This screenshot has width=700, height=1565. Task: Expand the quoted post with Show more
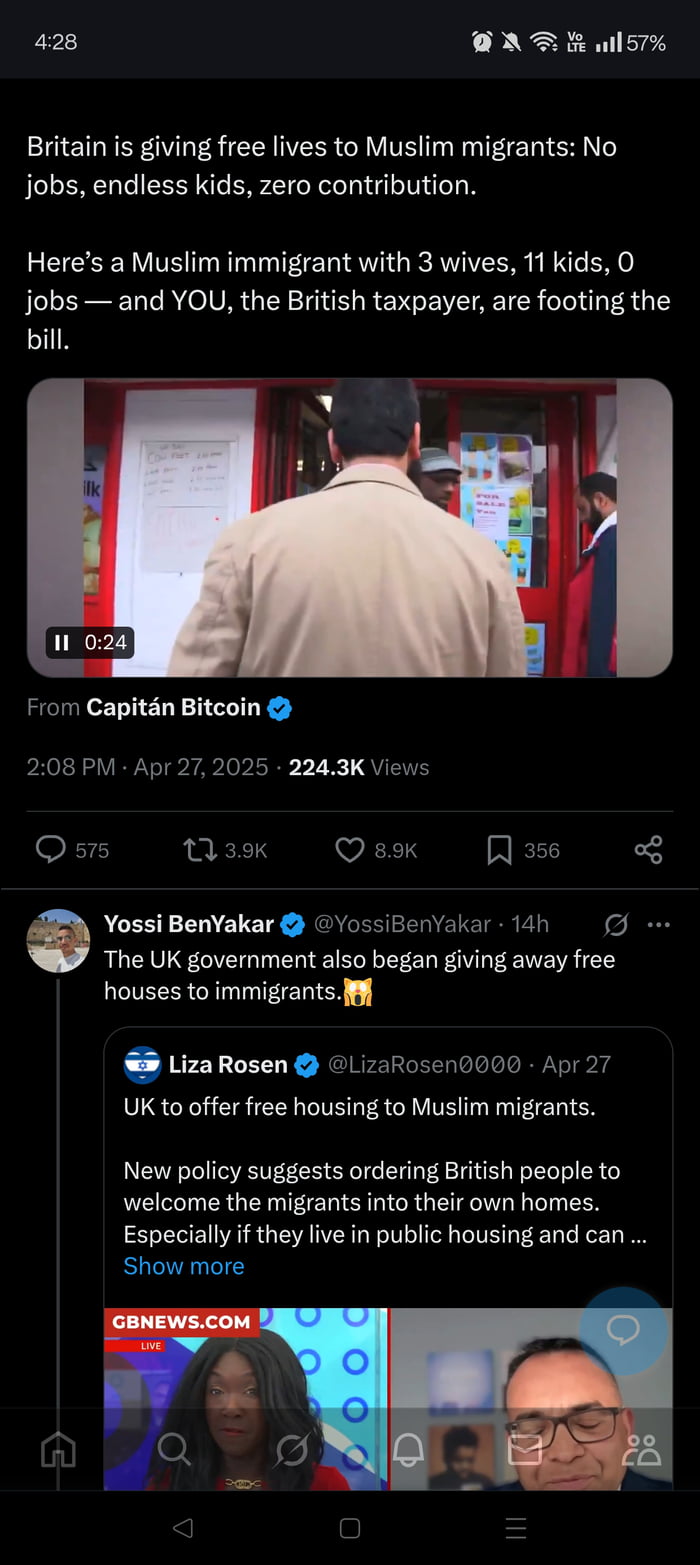[184, 1266]
